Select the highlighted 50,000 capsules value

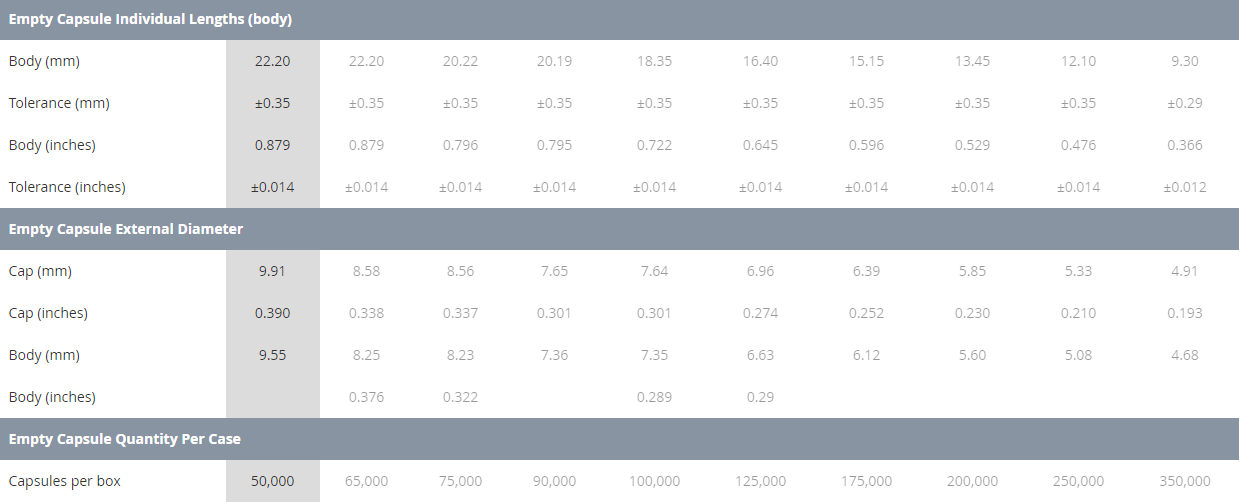(273, 481)
